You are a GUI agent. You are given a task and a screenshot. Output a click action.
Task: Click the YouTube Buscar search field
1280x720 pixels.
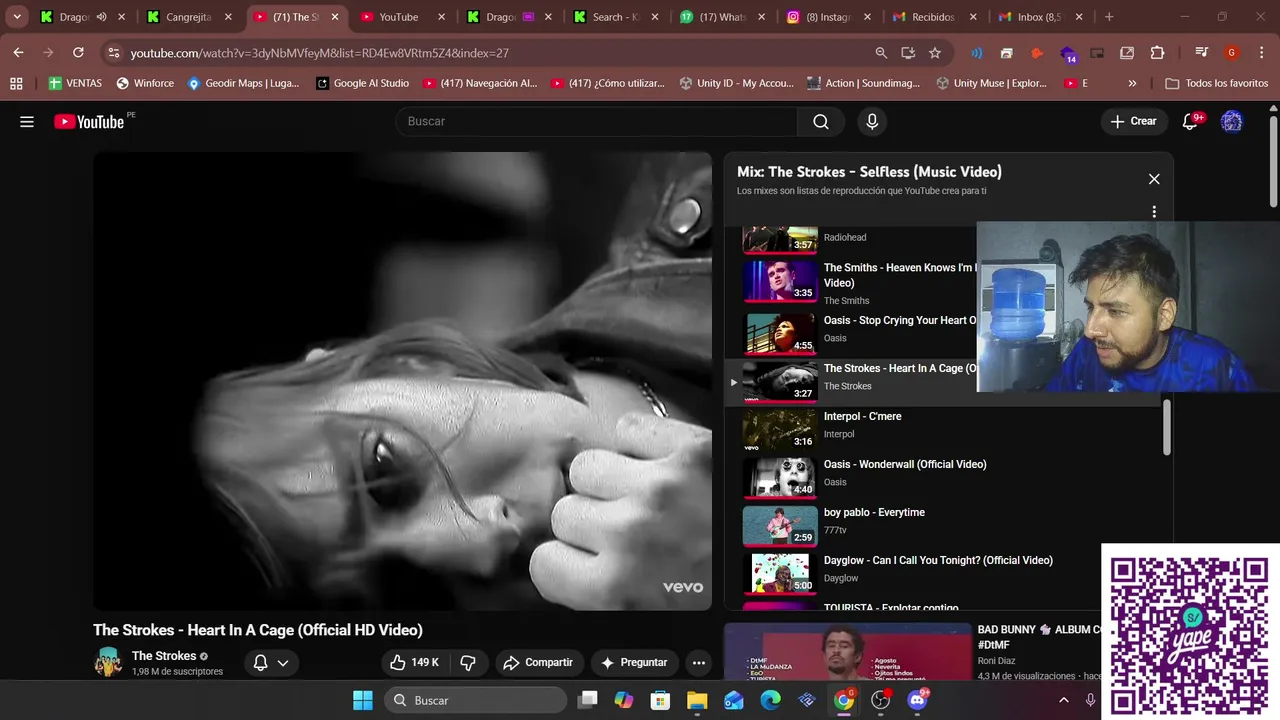[x=596, y=121]
